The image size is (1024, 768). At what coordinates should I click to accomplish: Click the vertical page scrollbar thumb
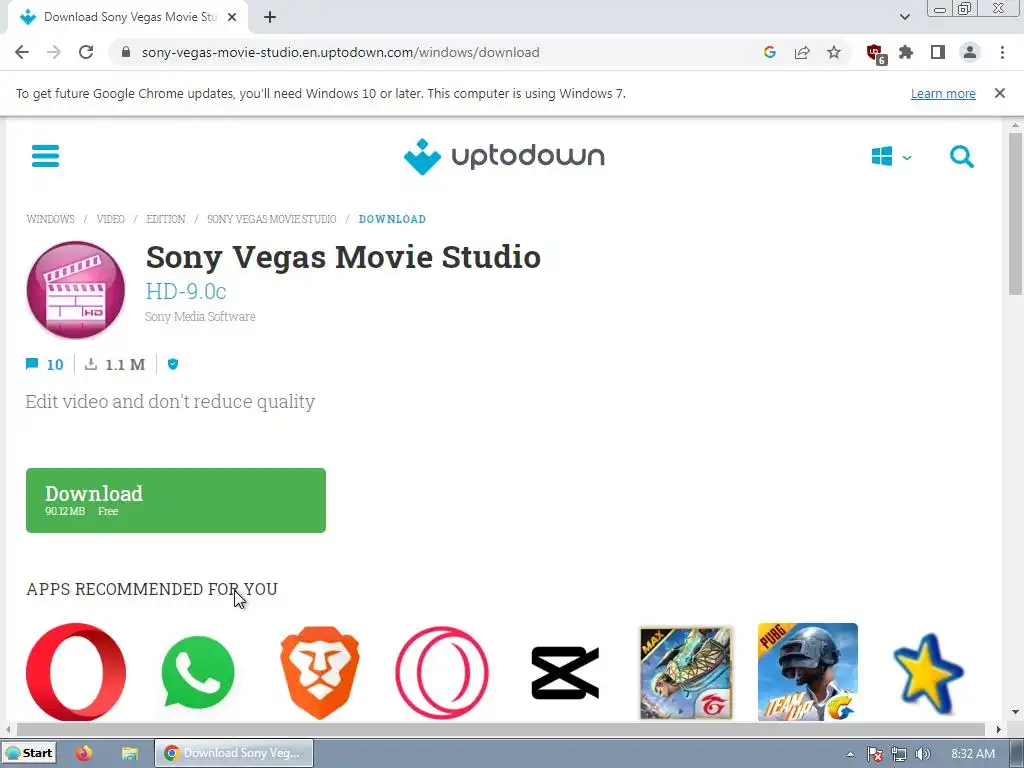(1015, 214)
